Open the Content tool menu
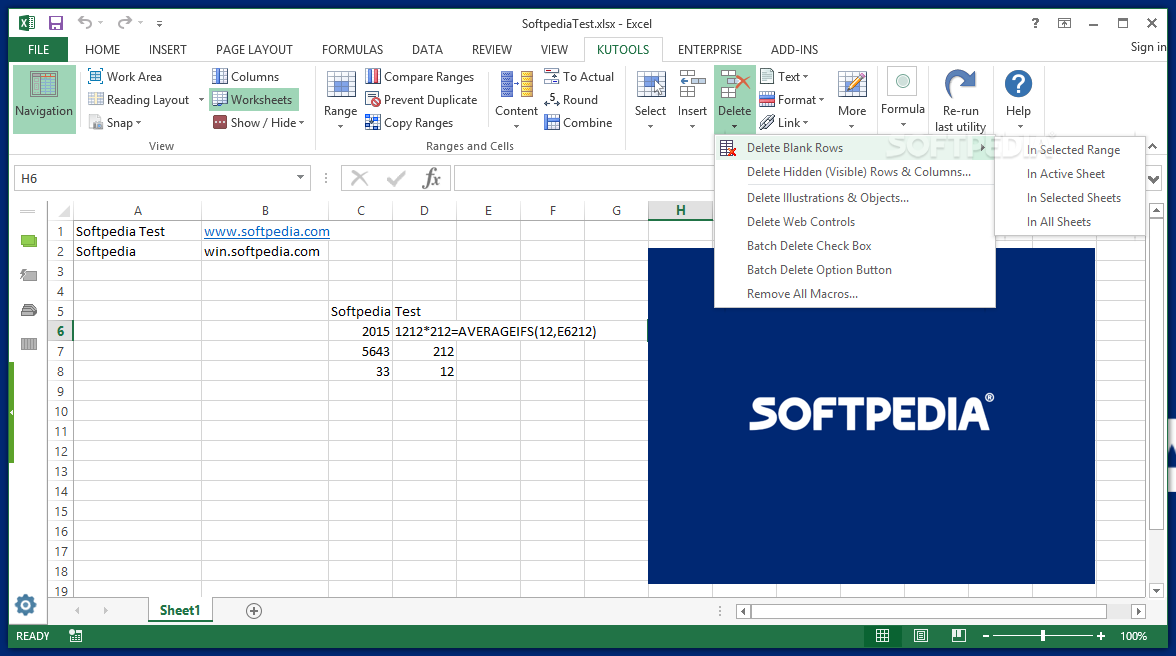This screenshot has width=1176, height=656. (516, 100)
